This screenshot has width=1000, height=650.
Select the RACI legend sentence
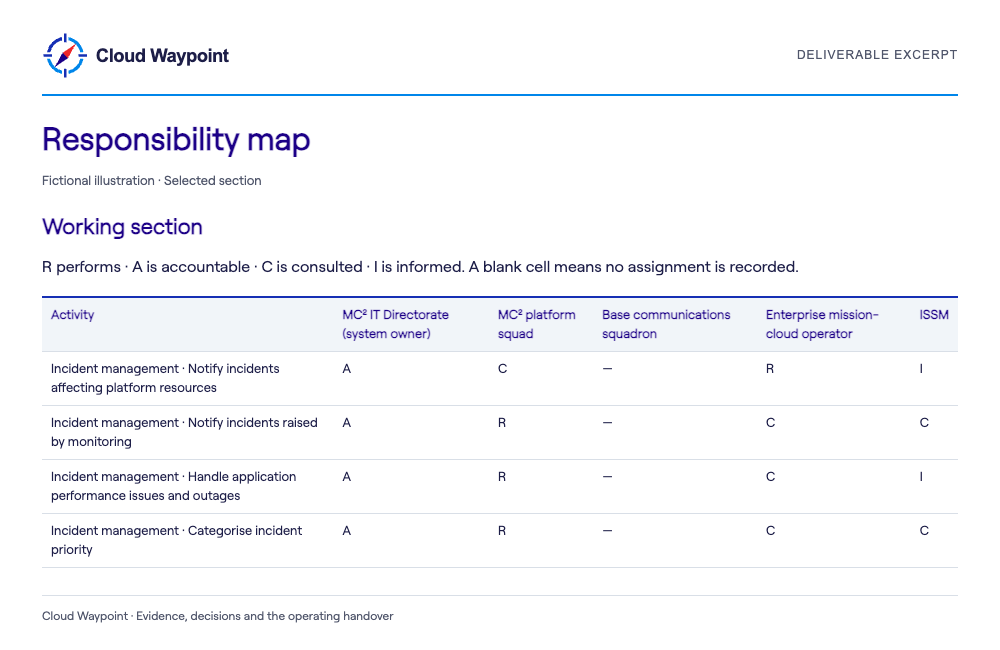[x=420, y=267]
